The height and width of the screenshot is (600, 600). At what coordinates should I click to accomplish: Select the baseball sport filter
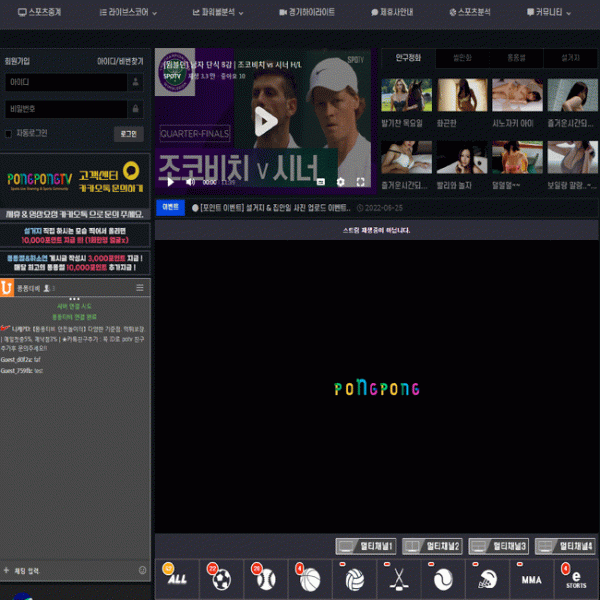266,579
